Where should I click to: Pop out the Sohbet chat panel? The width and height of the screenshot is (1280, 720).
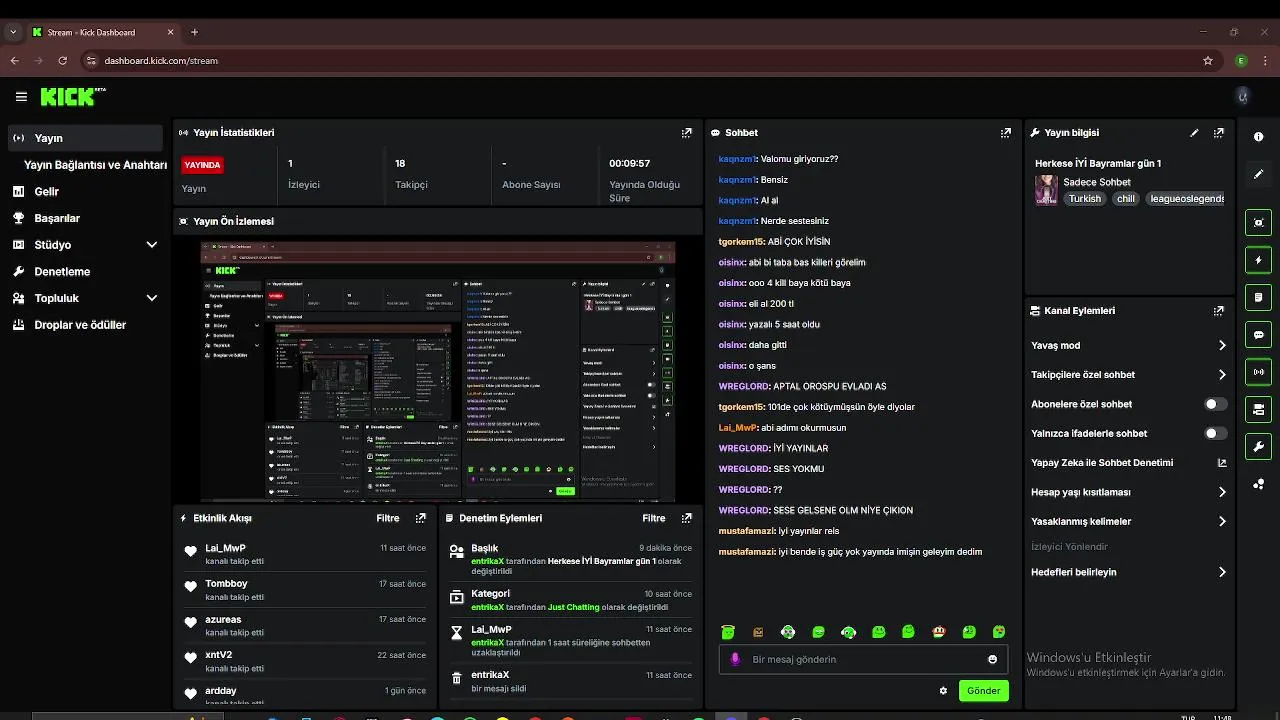click(x=1005, y=133)
